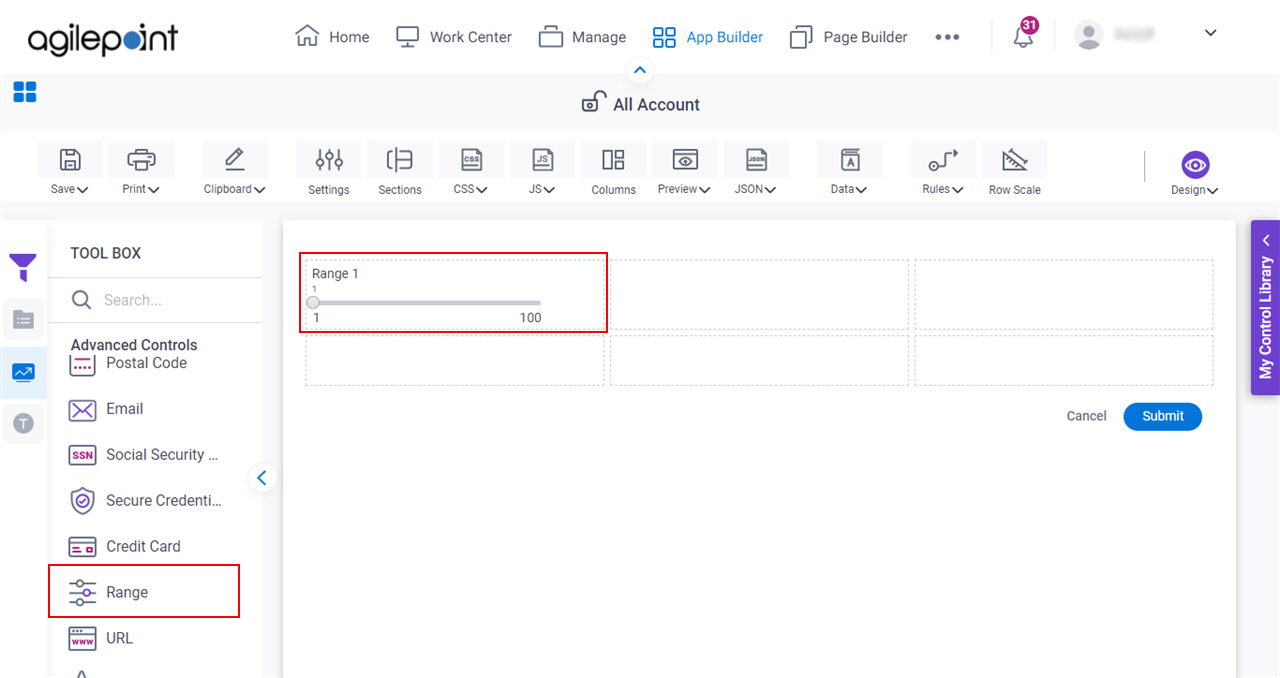Open the Rules tool icon
The width and height of the screenshot is (1280, 678).
coord(943,159)
